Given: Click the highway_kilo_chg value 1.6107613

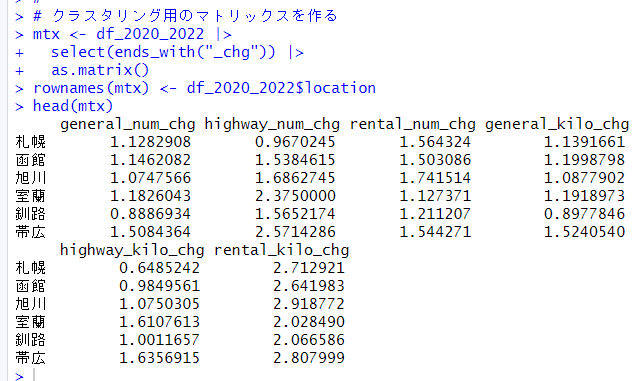Looking at the screenshot, I should (x=159, y=322).
